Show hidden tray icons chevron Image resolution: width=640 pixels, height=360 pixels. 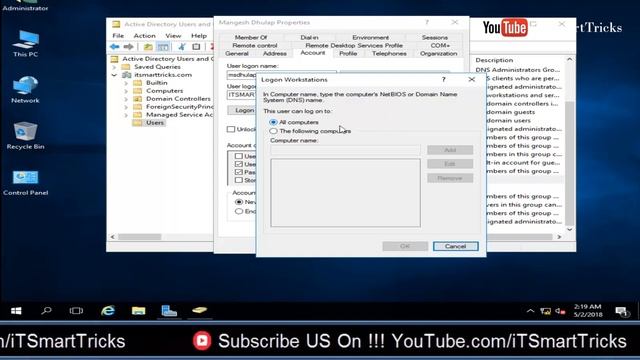[x=530, y=311]
